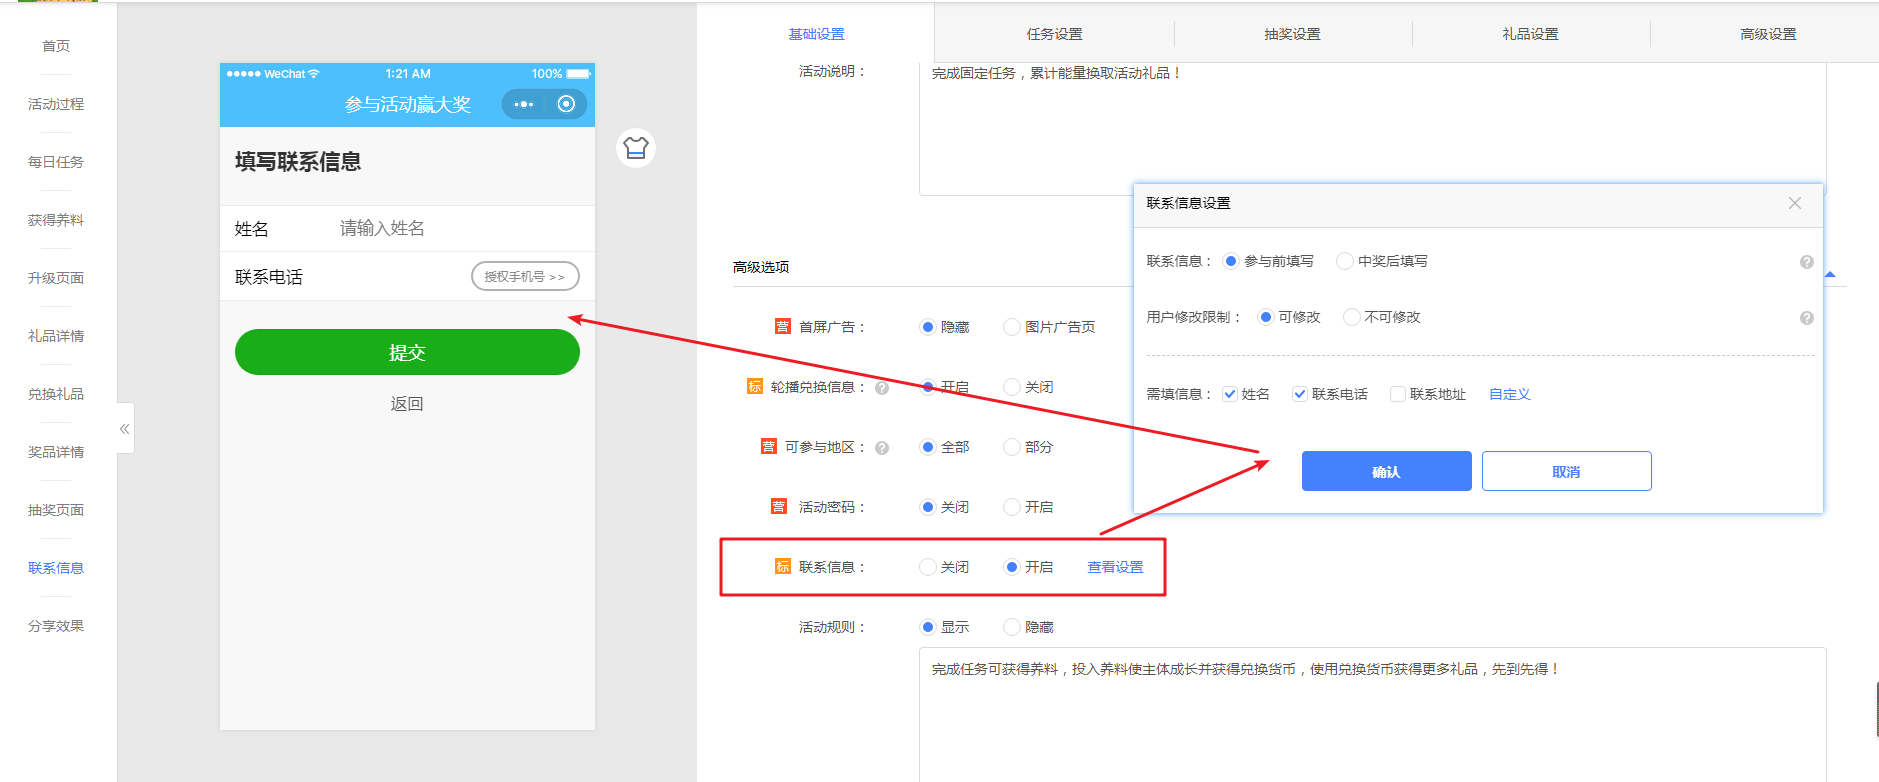
Task: Open 获得养料 in the left sidebar
Action: [x=56, y=220]
